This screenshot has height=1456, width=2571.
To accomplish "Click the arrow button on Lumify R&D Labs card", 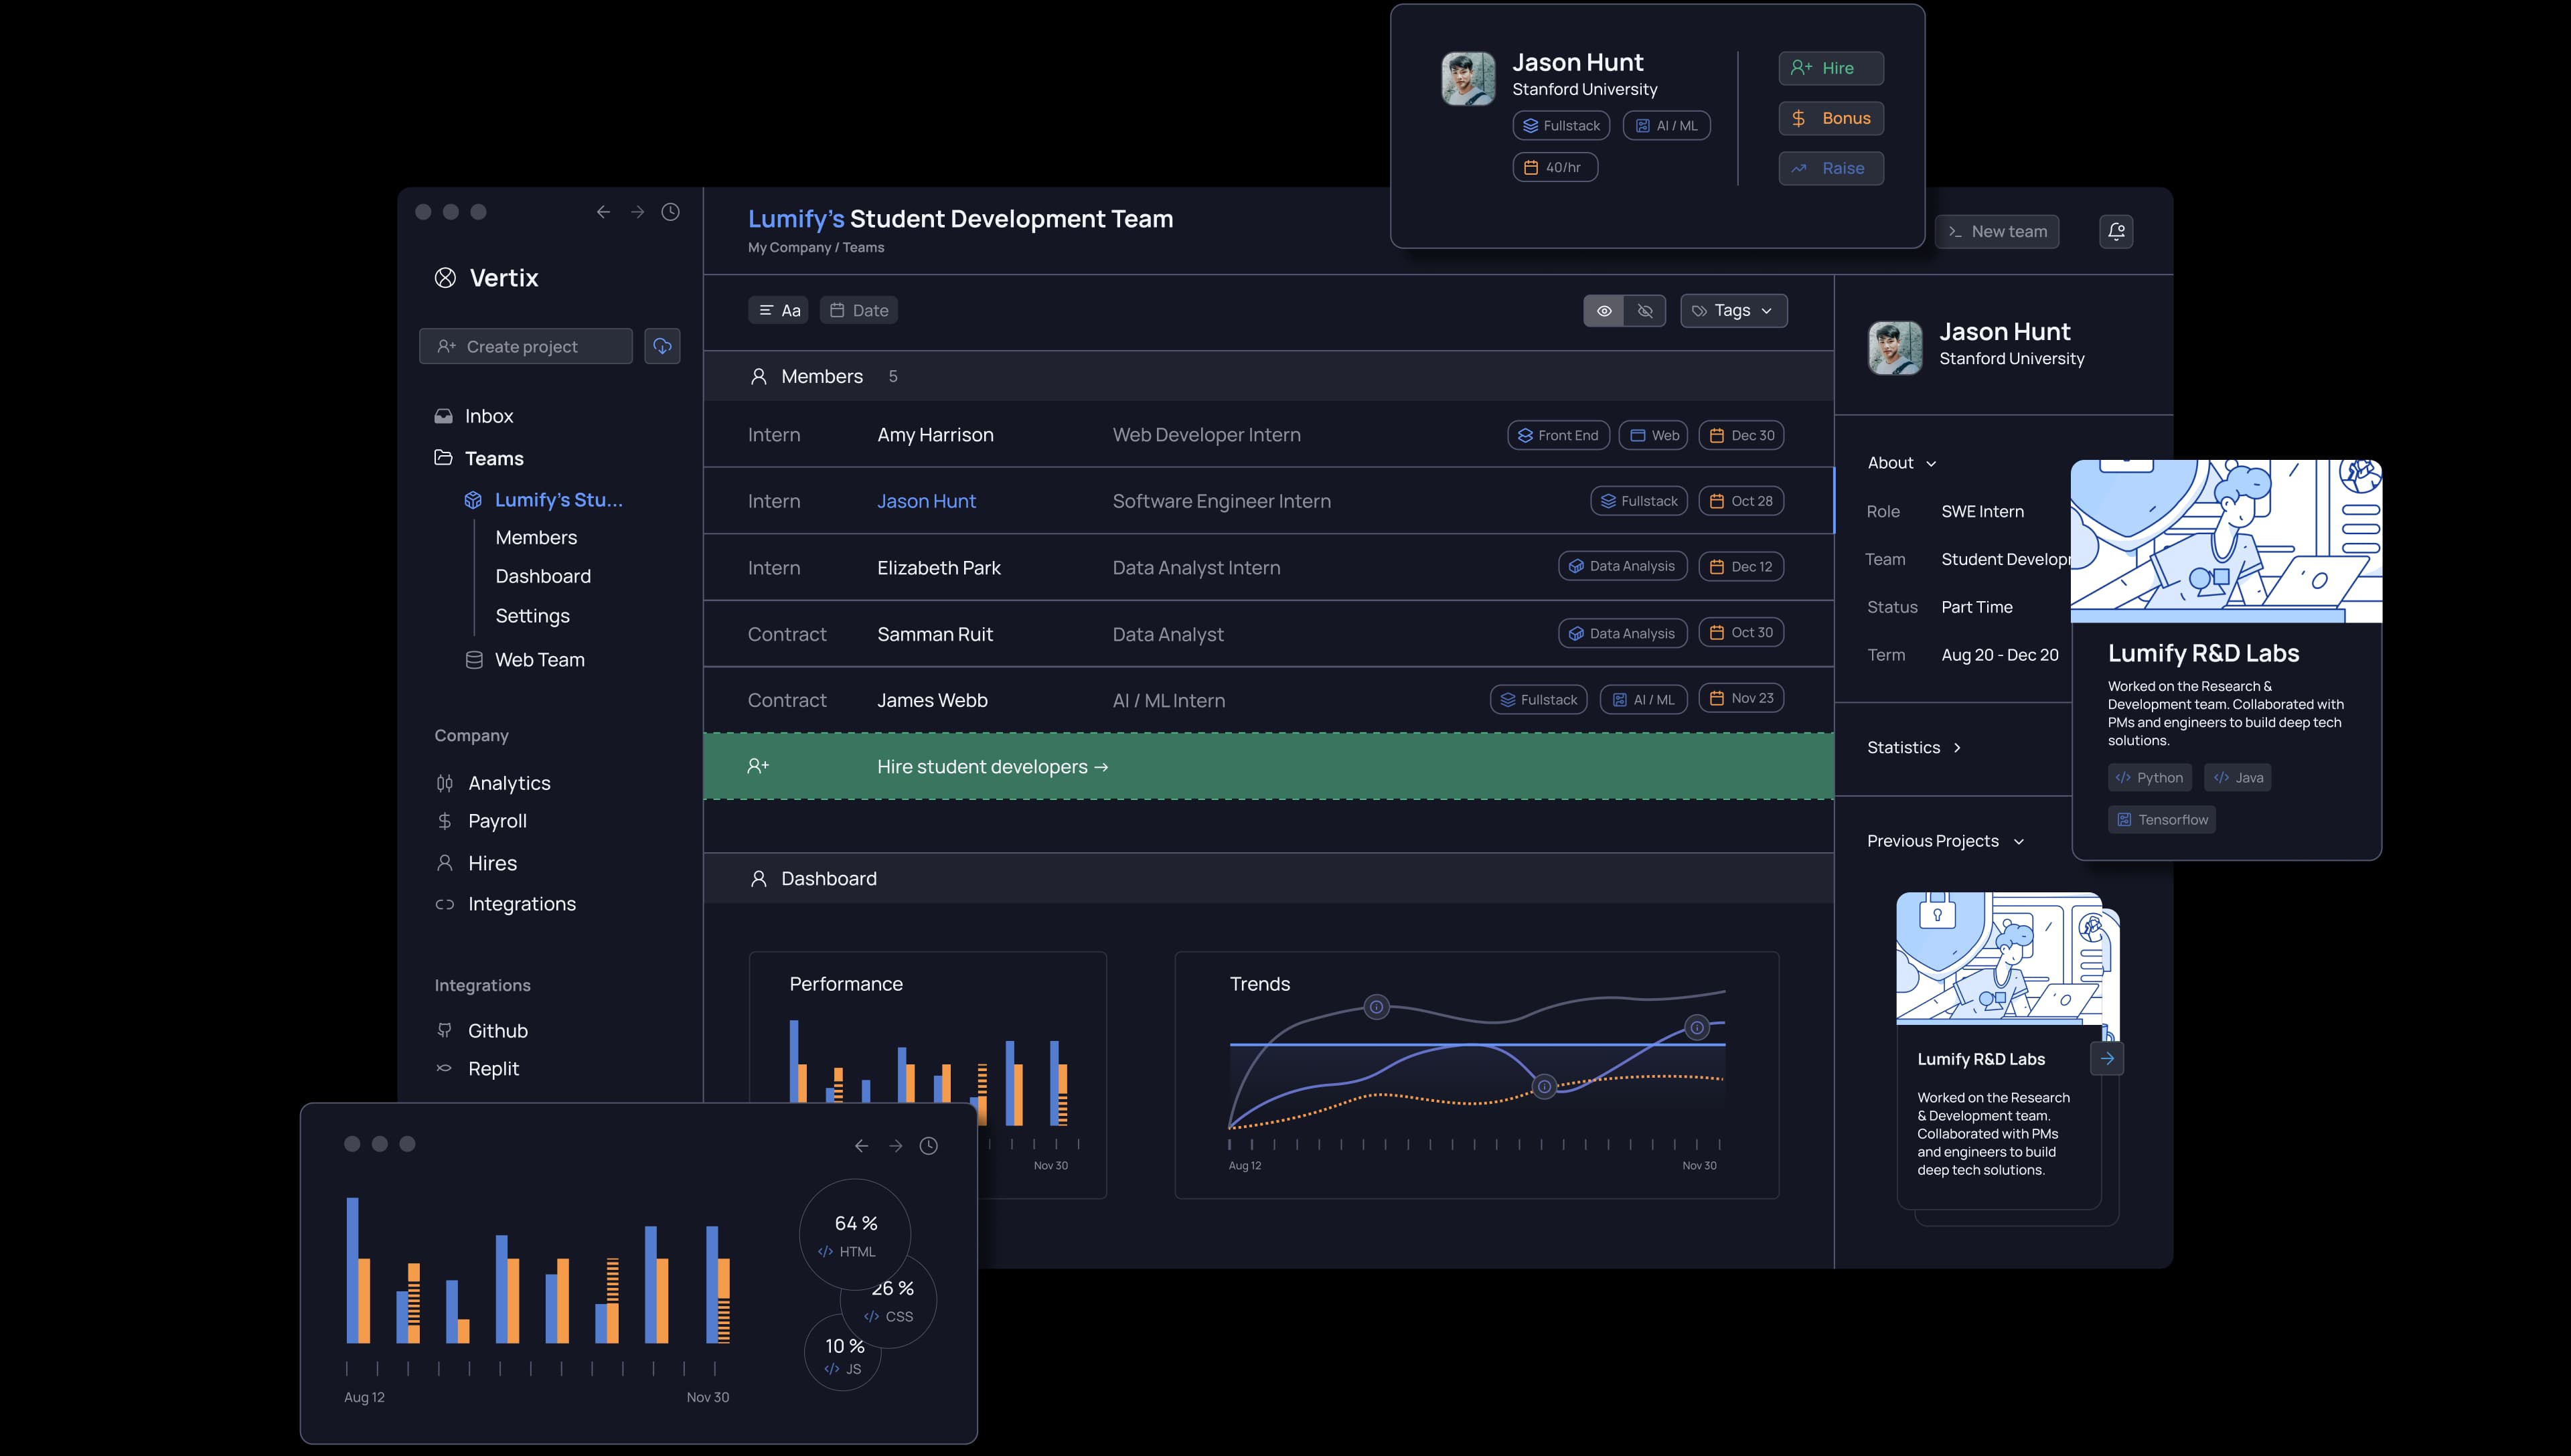I will point(2107,1058).
